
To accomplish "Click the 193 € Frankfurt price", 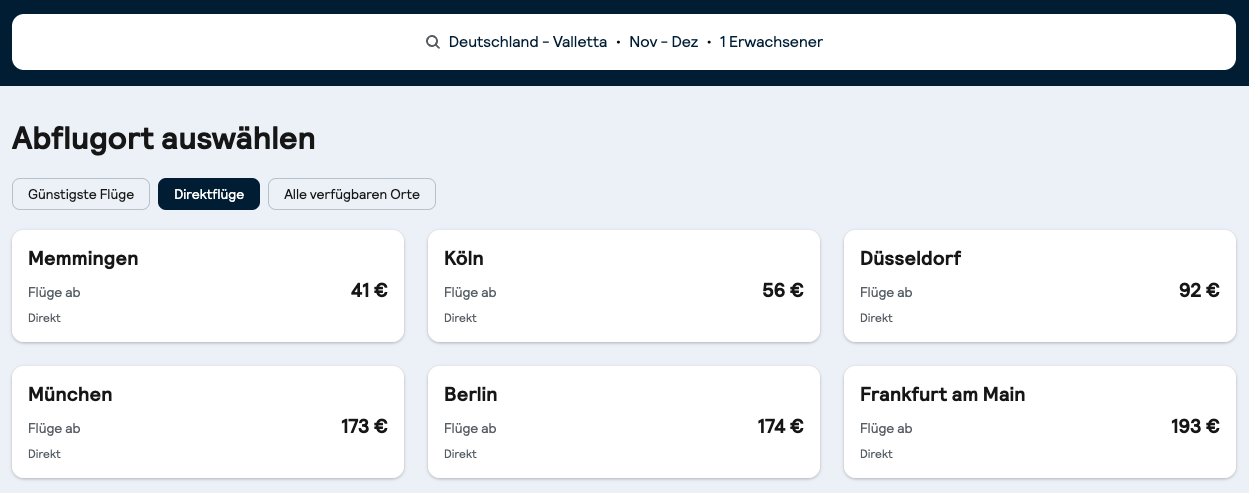I will [x=1195, y=427].
